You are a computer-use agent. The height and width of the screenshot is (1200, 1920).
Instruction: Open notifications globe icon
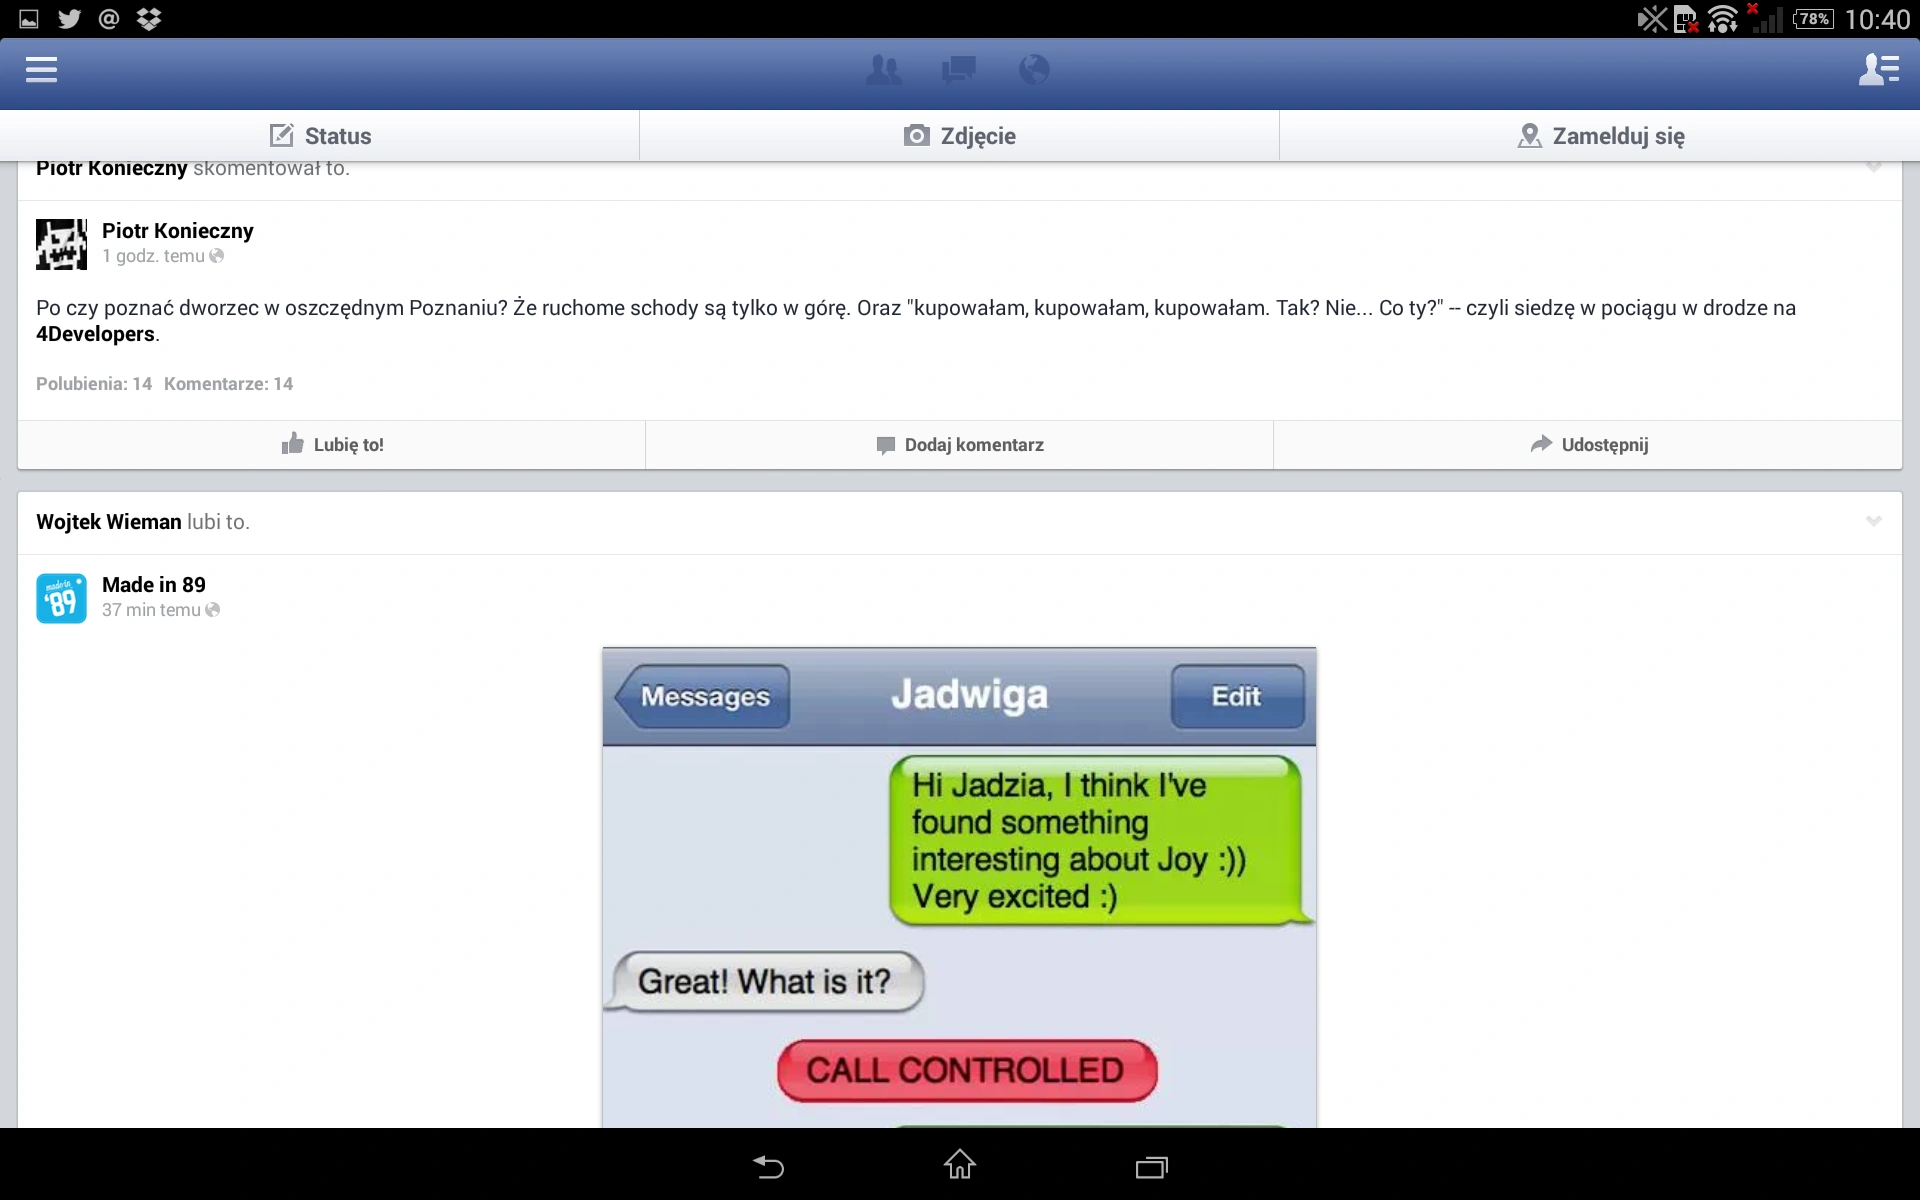click(1034, 70)
